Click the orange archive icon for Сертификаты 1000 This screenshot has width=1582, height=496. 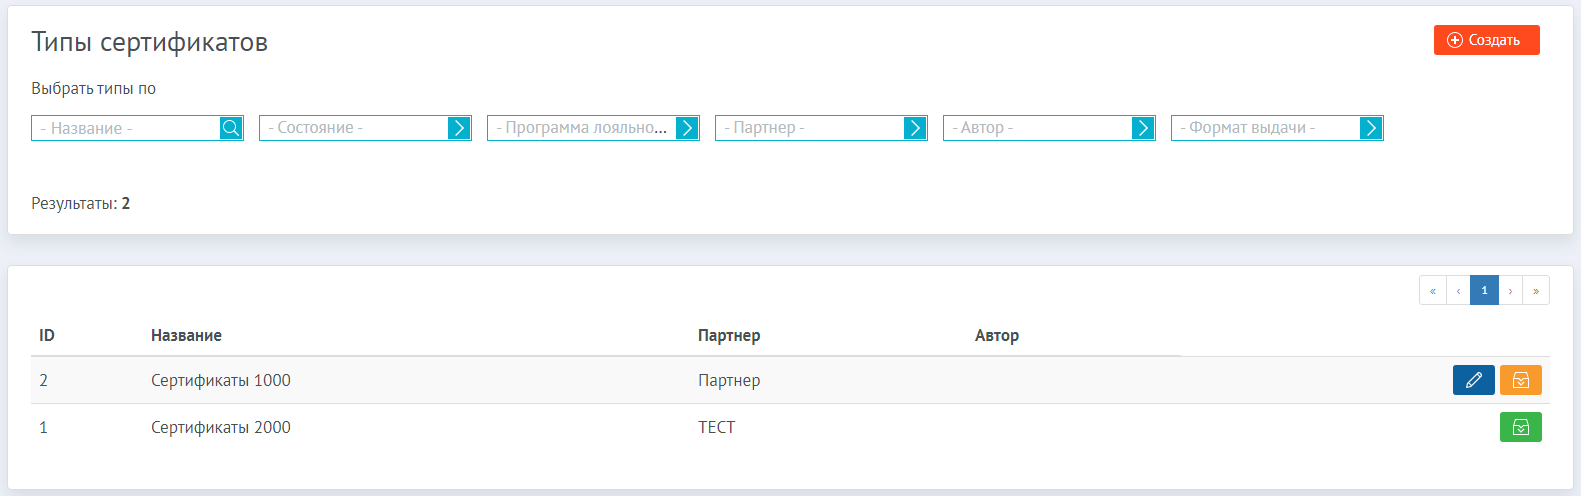(1520, 380)
